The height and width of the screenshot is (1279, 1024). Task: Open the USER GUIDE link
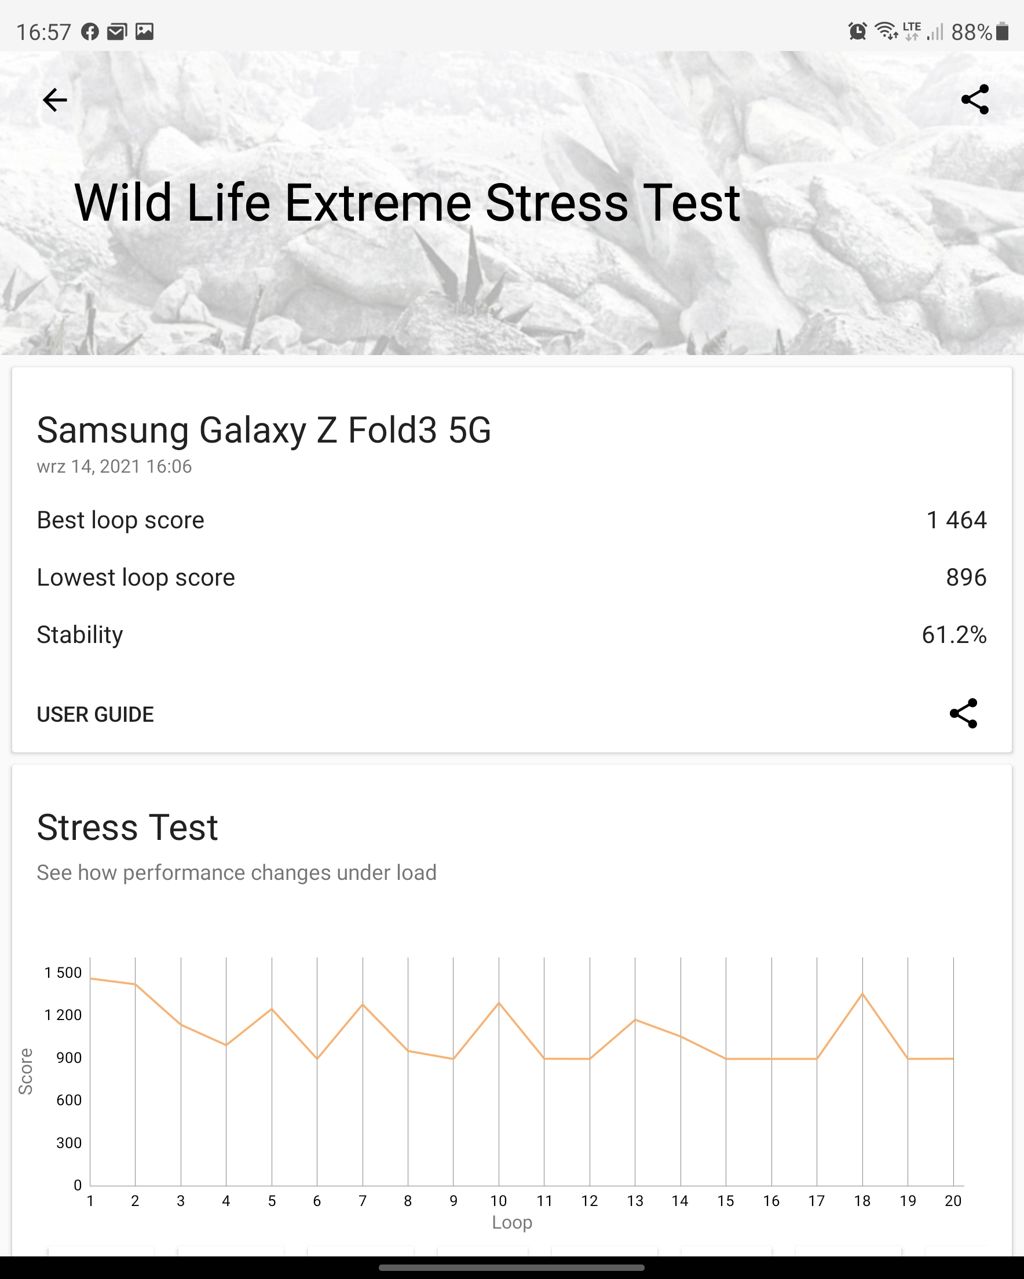pos(95,714)
